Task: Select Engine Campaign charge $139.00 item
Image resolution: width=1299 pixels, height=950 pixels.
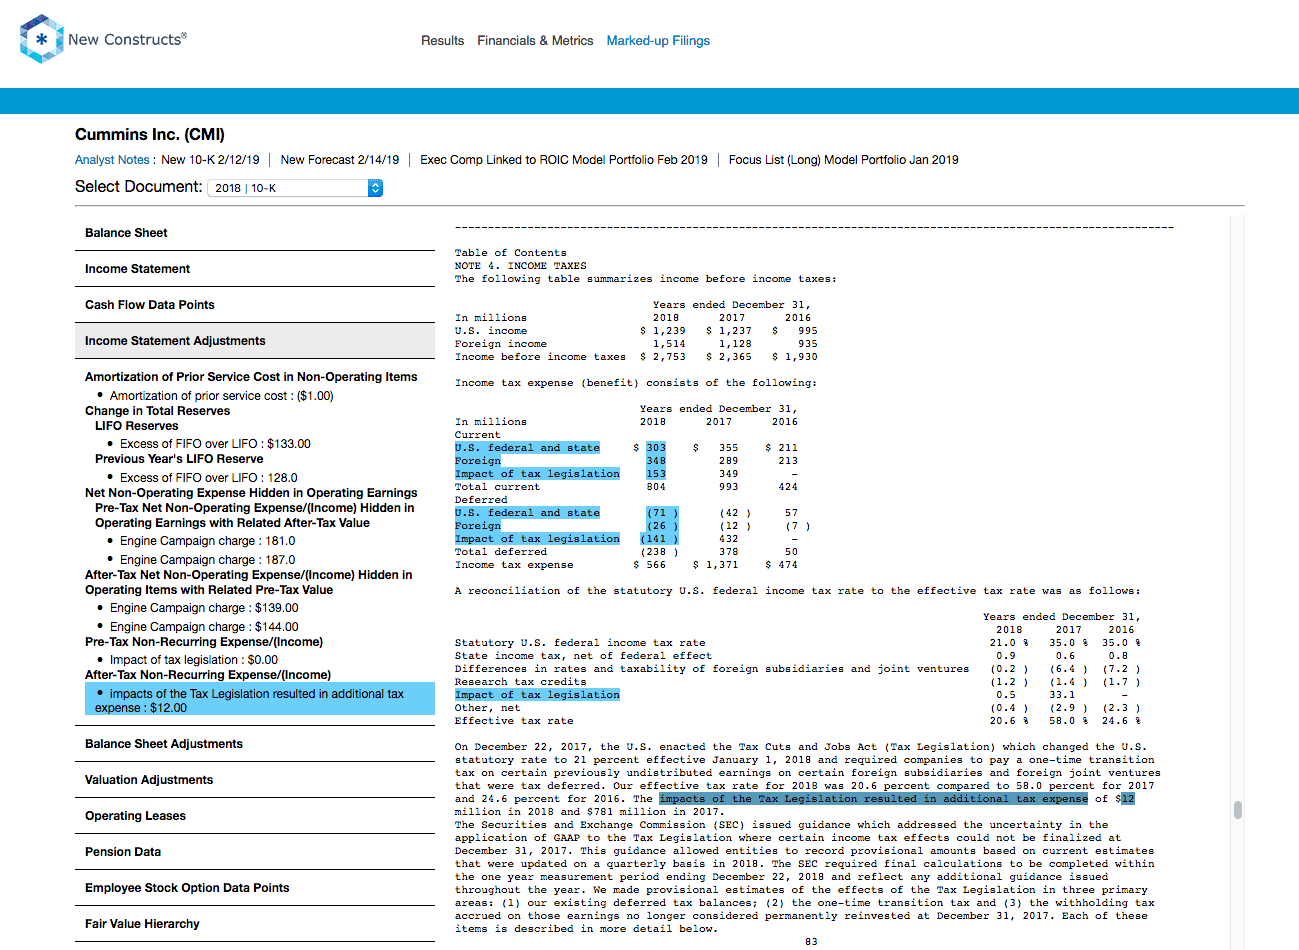Action: [x=204, y=608]
